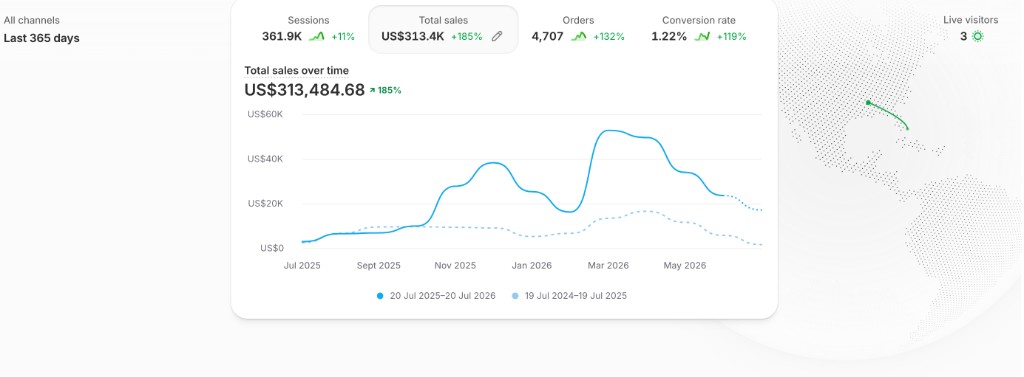1024x377 pixels.
Task: Toggle the 19 Jul 2024–19 Jul 2025 legend entry
Action: click(569, 296)
